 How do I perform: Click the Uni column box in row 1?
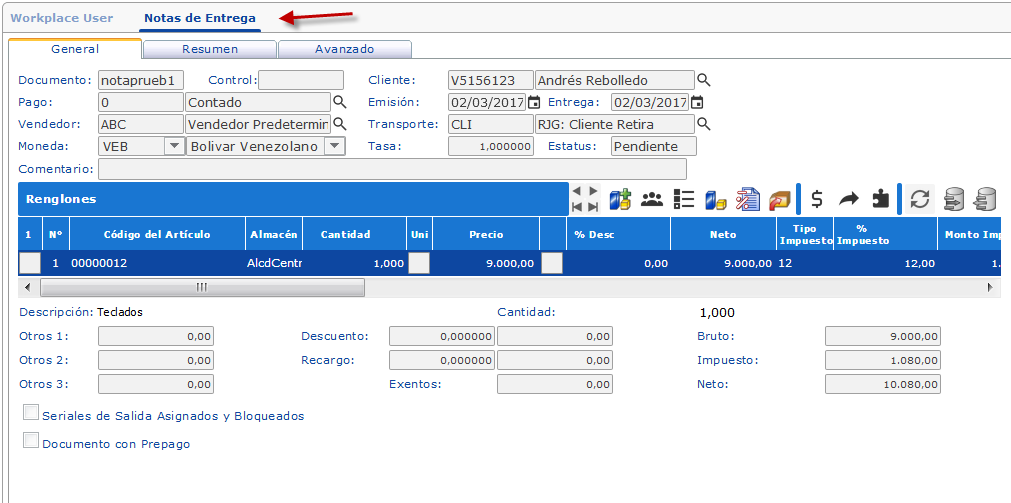pyautogui.click(x=419, y=263)
